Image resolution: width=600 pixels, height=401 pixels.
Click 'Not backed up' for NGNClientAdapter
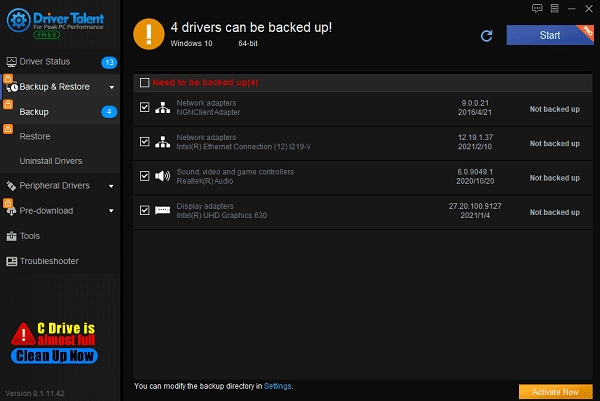[x=554, y=109]
